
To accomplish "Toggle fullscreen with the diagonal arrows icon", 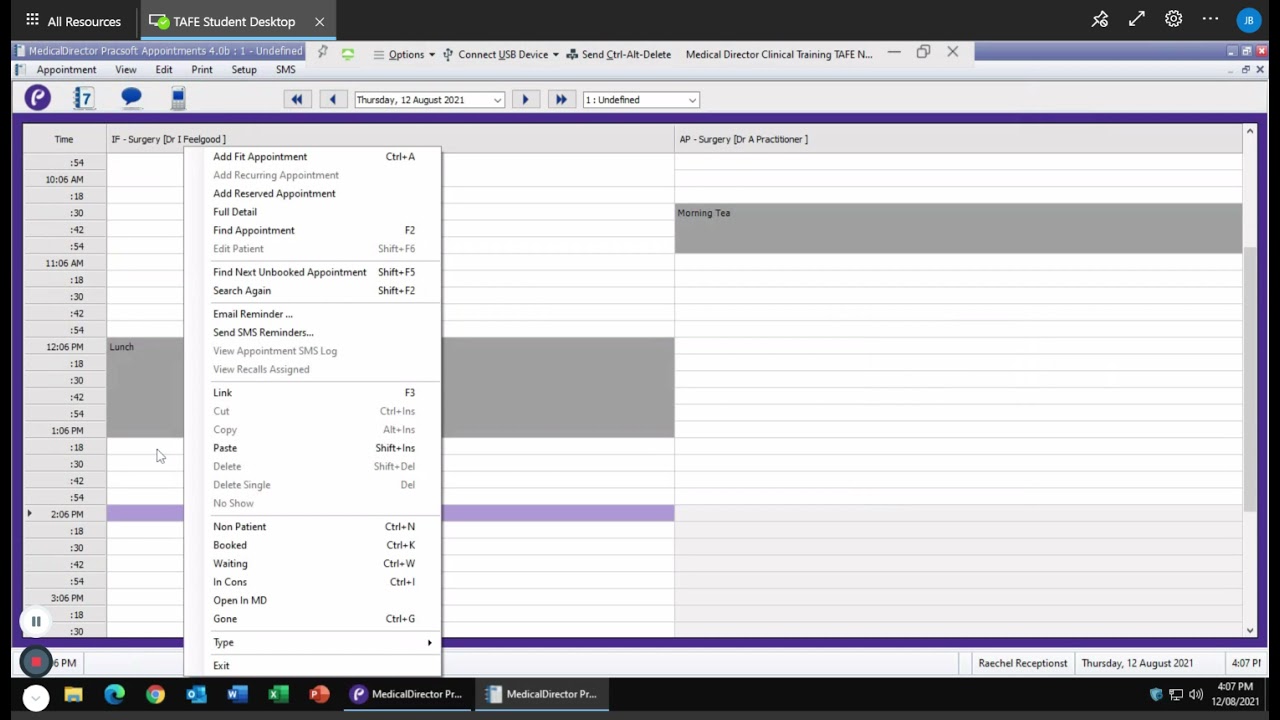I will pyautogui.click(x=1137, y=20).
